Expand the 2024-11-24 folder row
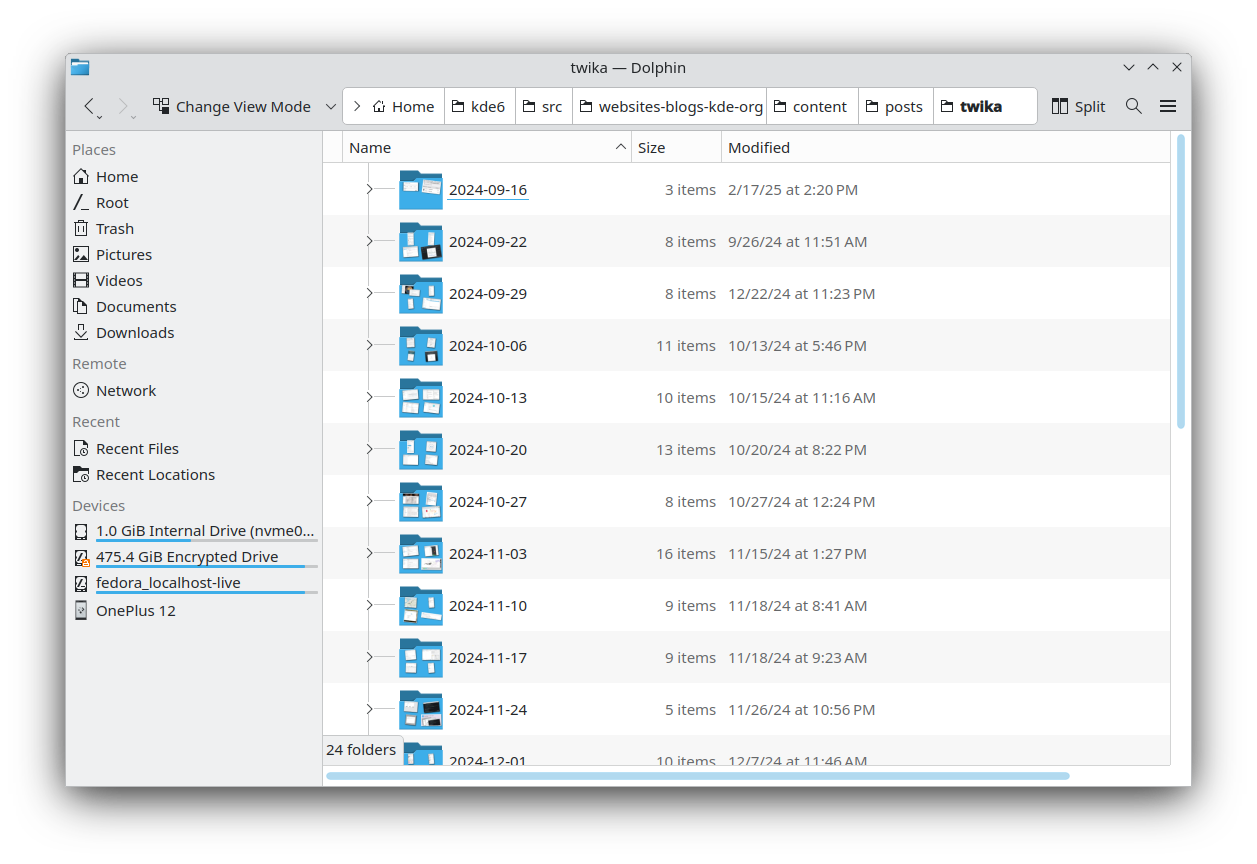 click(369, 710)
